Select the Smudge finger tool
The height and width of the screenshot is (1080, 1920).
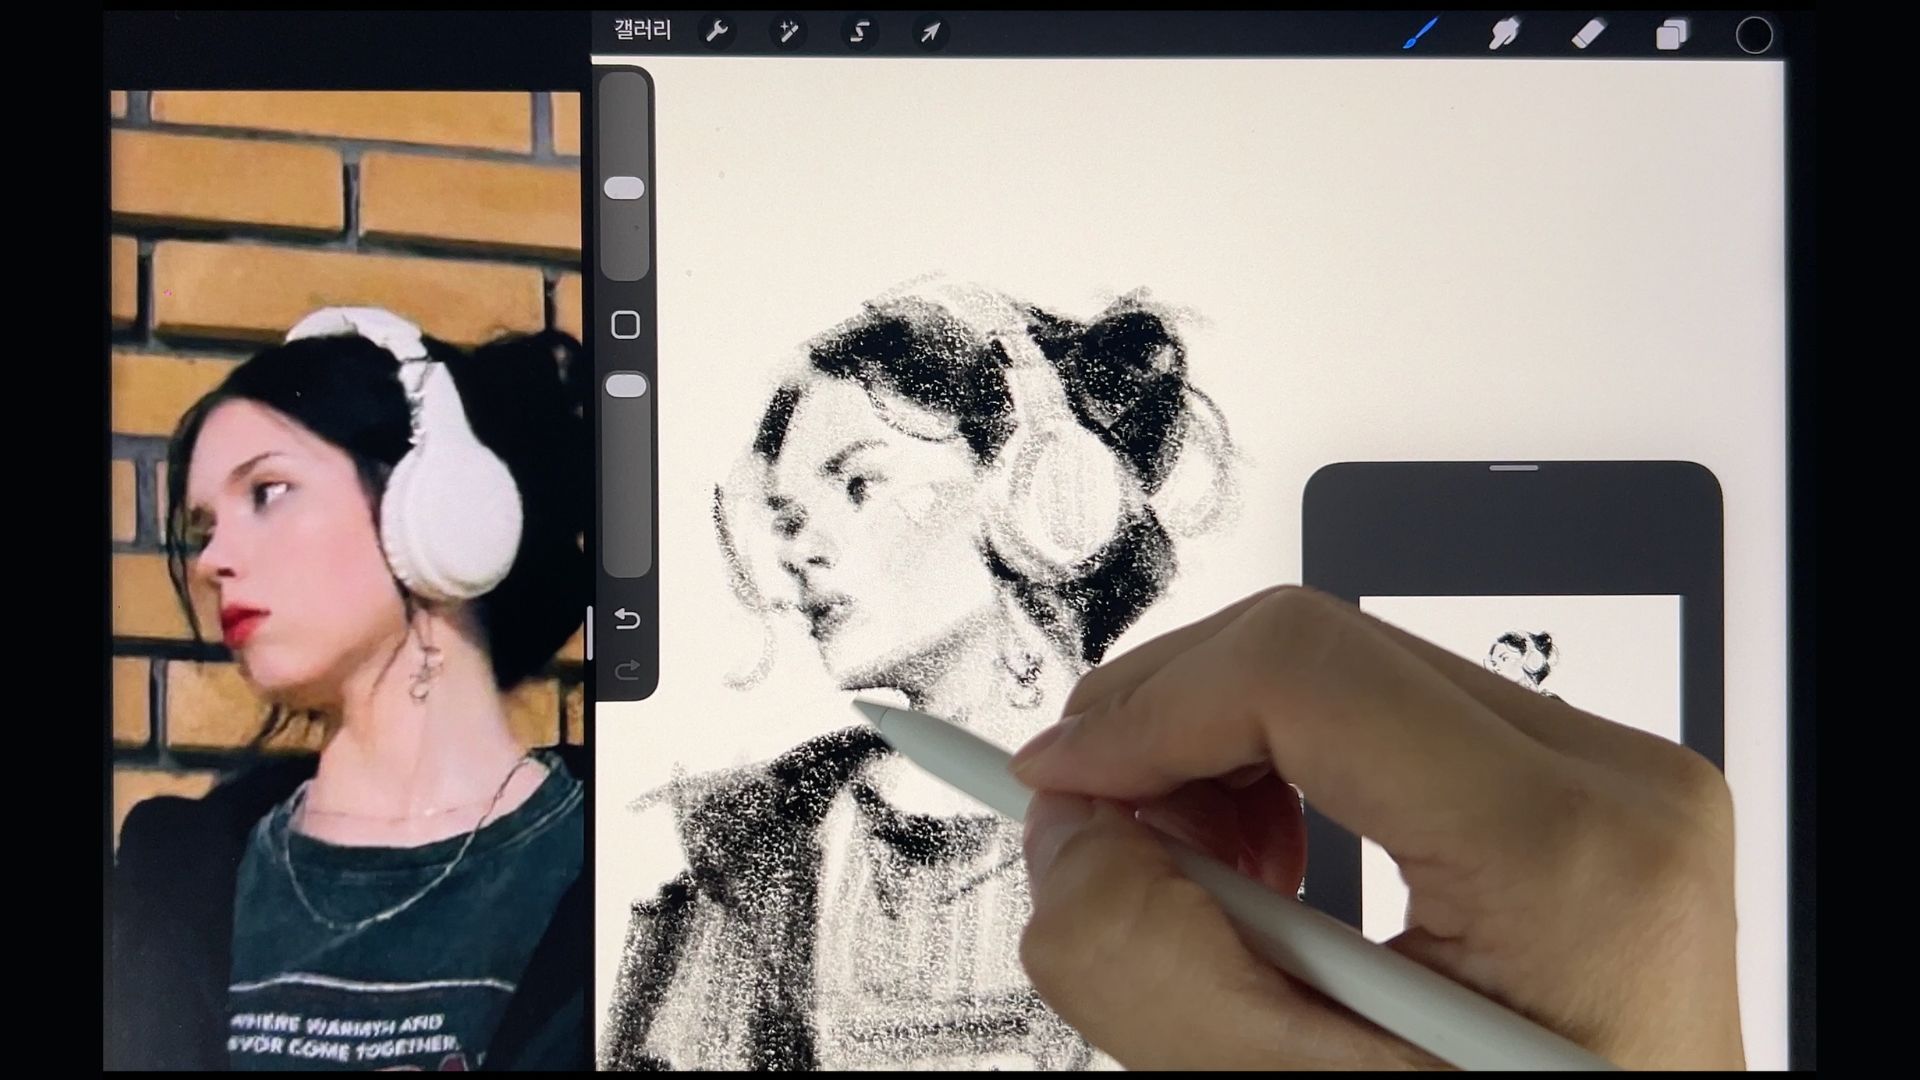(x=1504, y=34)
